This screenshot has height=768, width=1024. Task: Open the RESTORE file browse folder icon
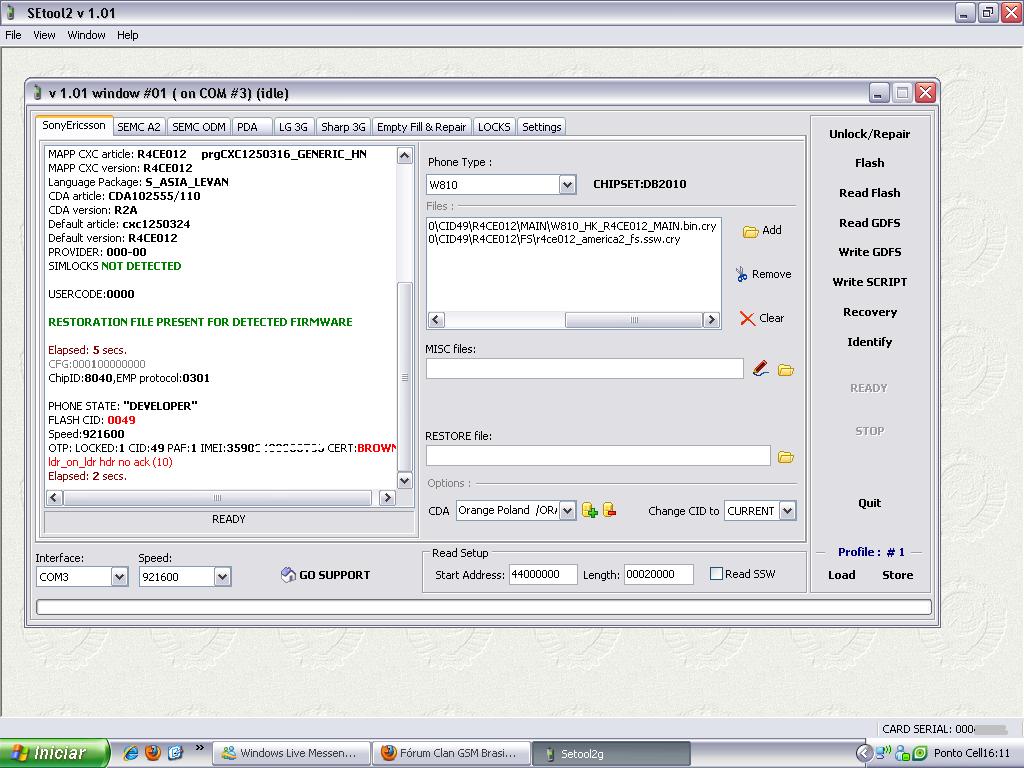click(x=786, y=456)
